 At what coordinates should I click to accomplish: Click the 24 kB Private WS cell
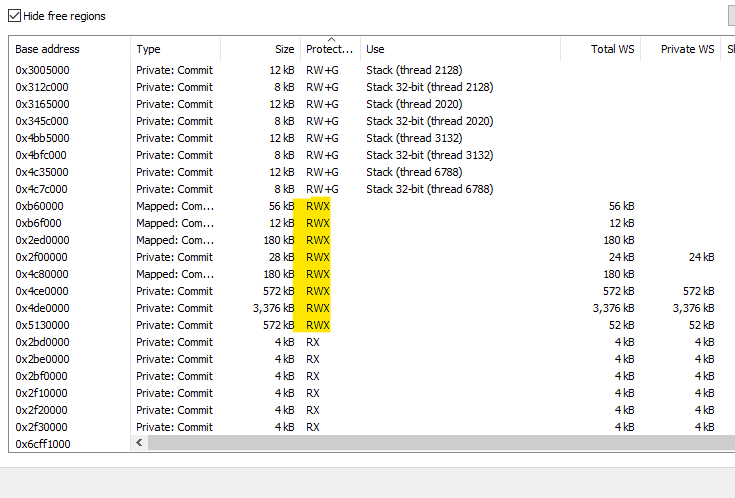(701, 257)
